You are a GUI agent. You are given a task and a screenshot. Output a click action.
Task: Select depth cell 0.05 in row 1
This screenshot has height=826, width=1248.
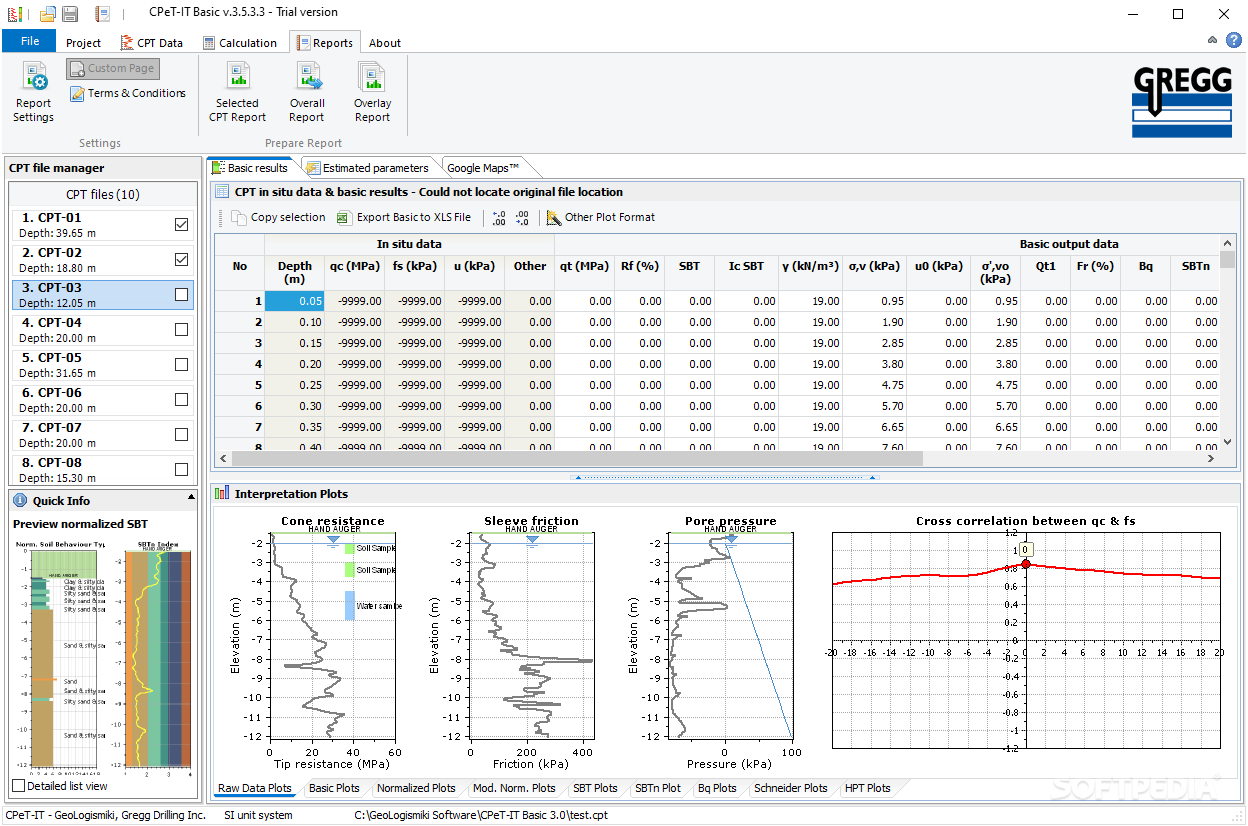tap(295, 301)
